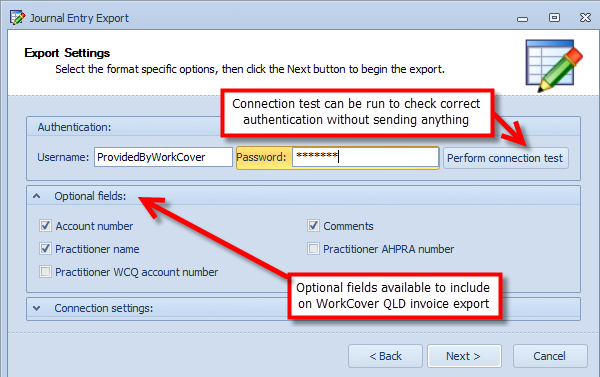Close the Journal Entry Export window
The height and width of the screenshot is (377, 600).
point(585,18)
